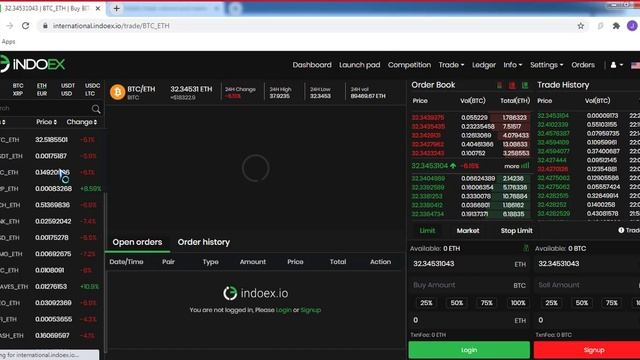Set buy amount to 50%
Viewport: 640px width, 360px height.
point(457,303)
